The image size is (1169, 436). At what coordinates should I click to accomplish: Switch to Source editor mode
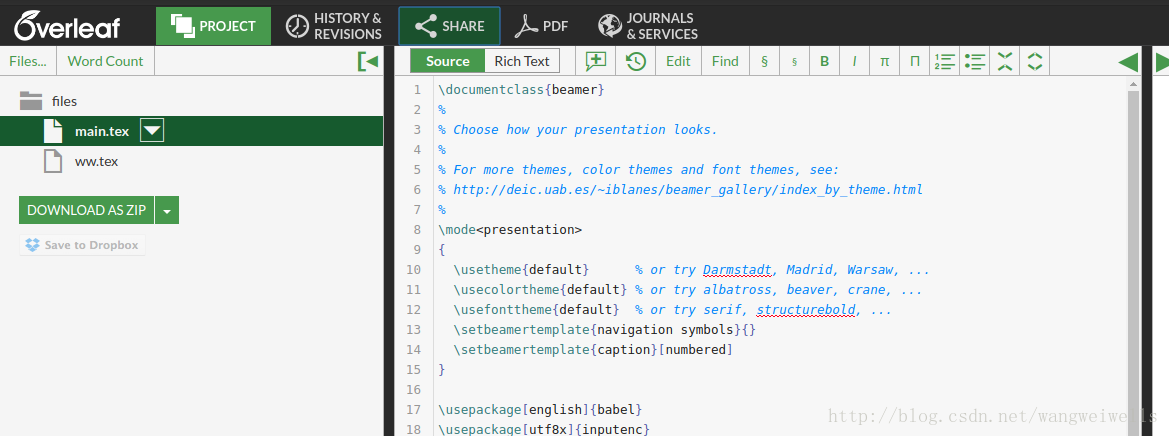pos(447,61)
